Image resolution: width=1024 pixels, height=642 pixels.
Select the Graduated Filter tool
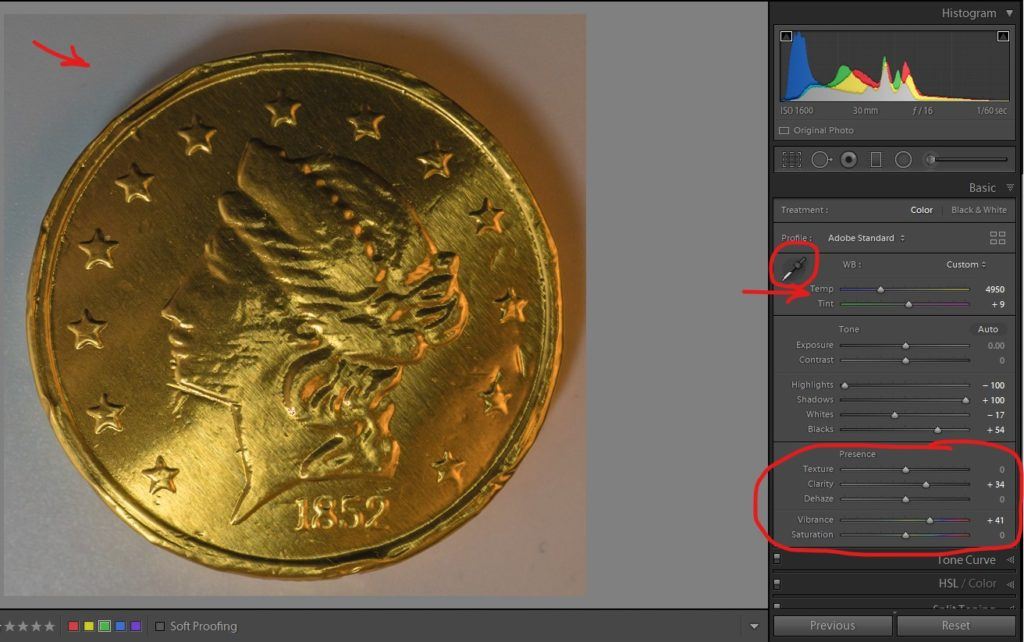(876, 159)
